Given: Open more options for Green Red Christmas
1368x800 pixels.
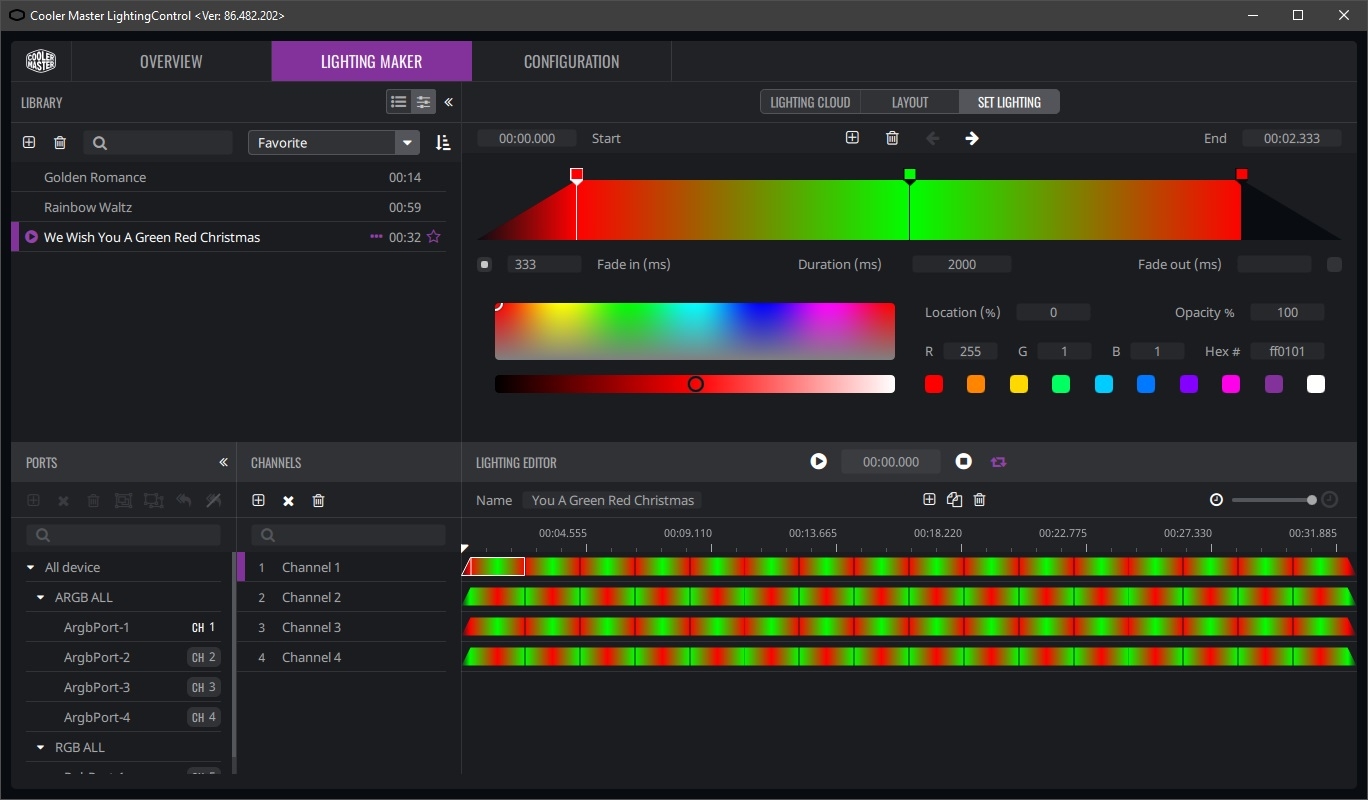Looking at the screenshot, I should pyautogui.click(x=376, y=237).
